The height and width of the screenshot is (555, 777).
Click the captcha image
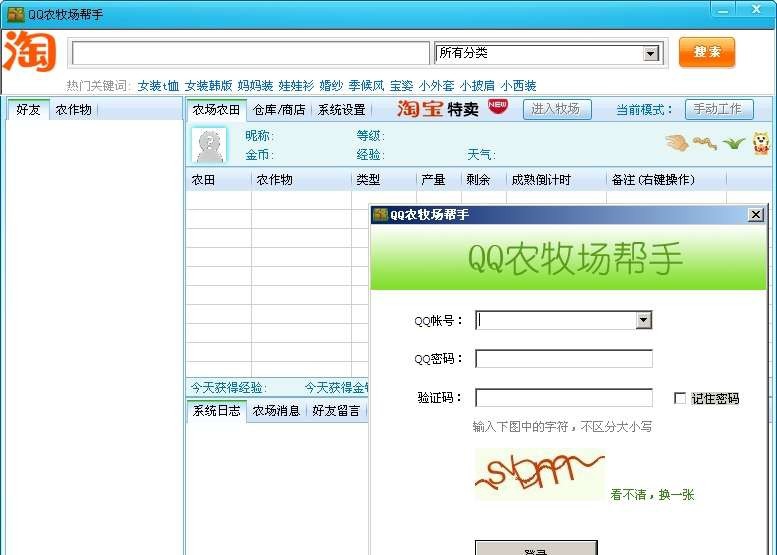(x=540, y=474)
